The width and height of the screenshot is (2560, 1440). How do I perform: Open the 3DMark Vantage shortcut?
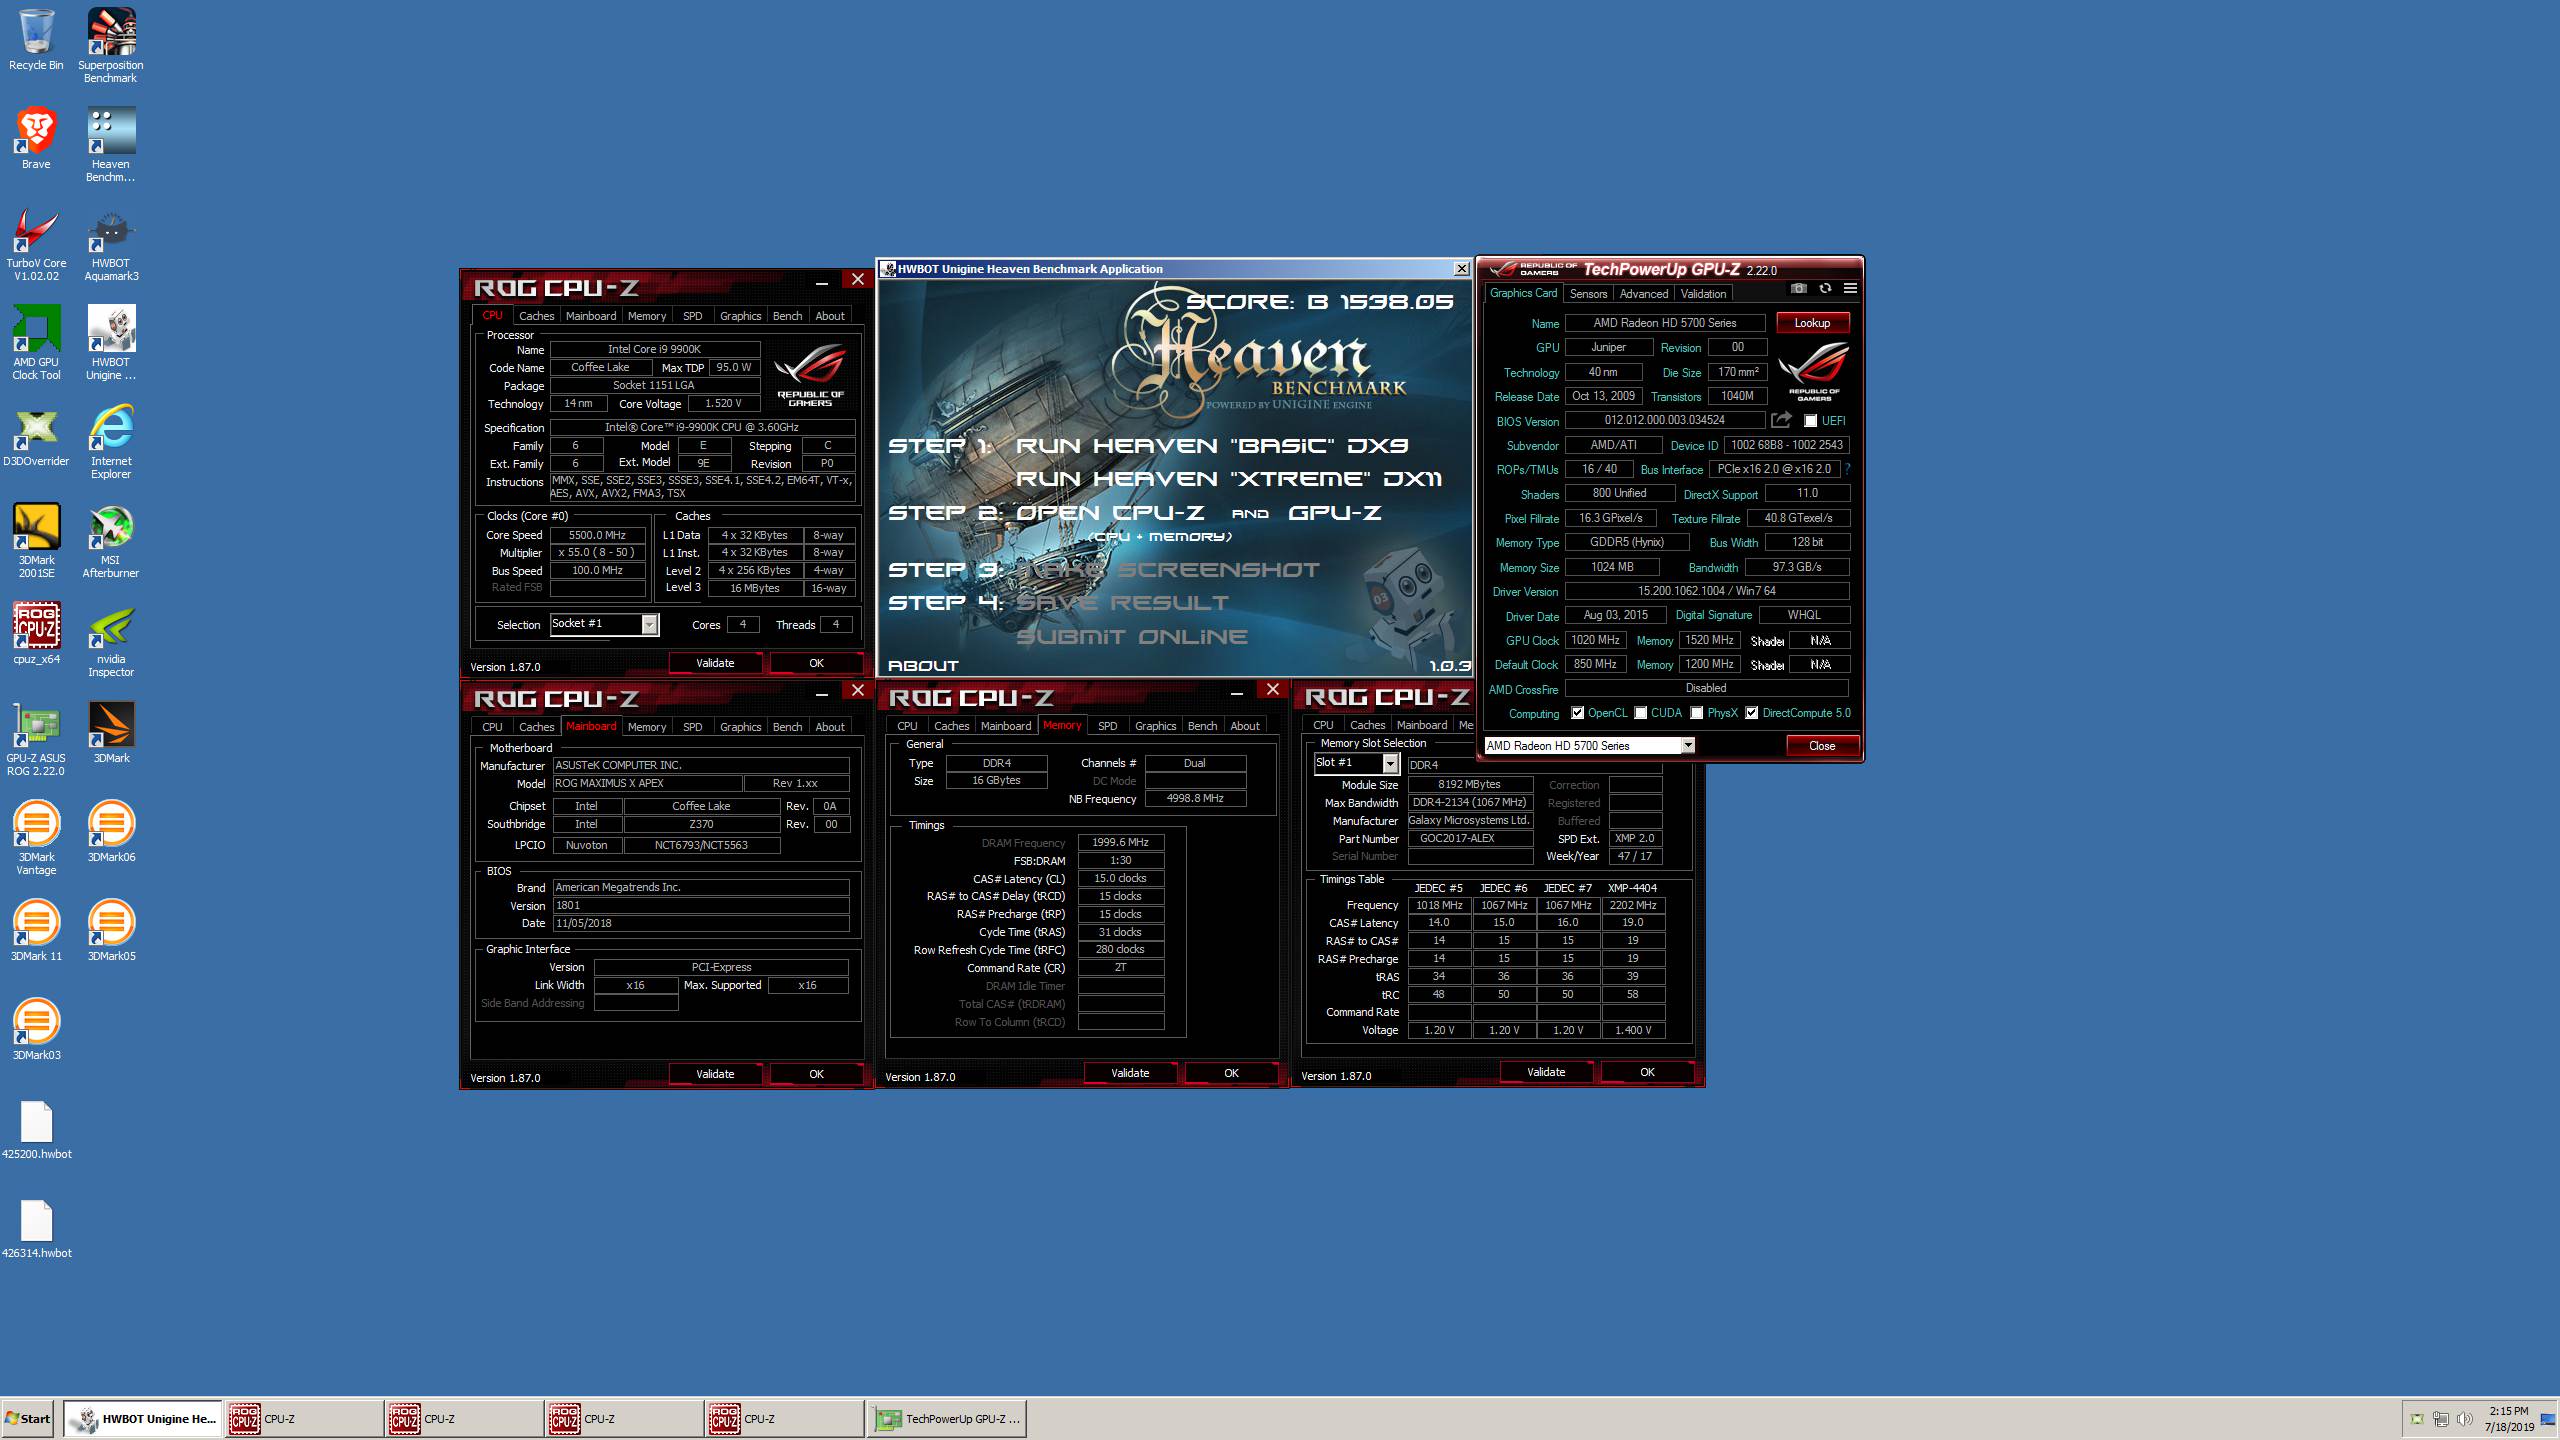36,838
